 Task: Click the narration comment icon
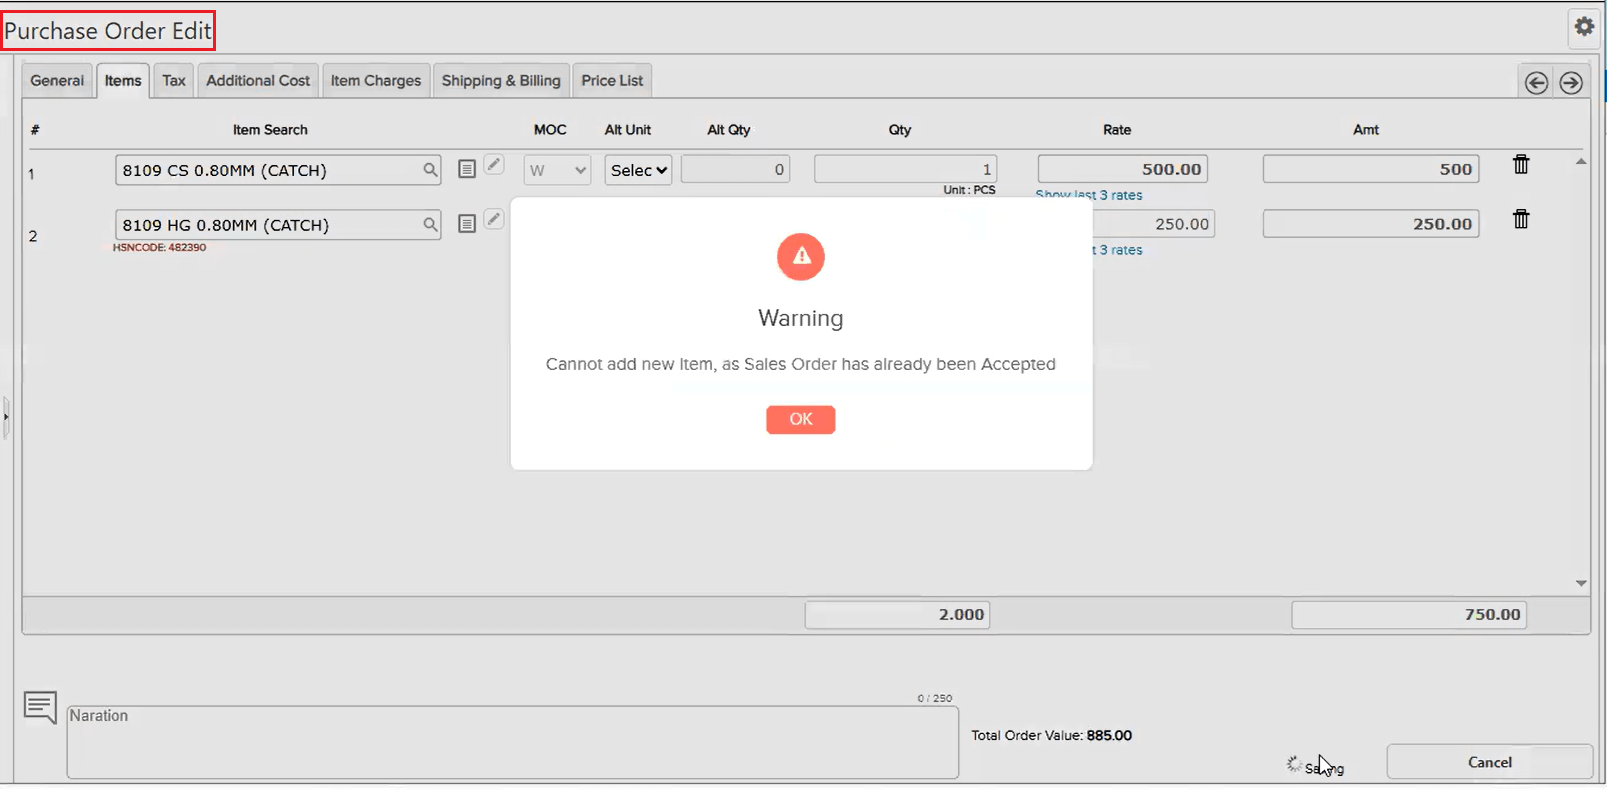pos(41,708)
